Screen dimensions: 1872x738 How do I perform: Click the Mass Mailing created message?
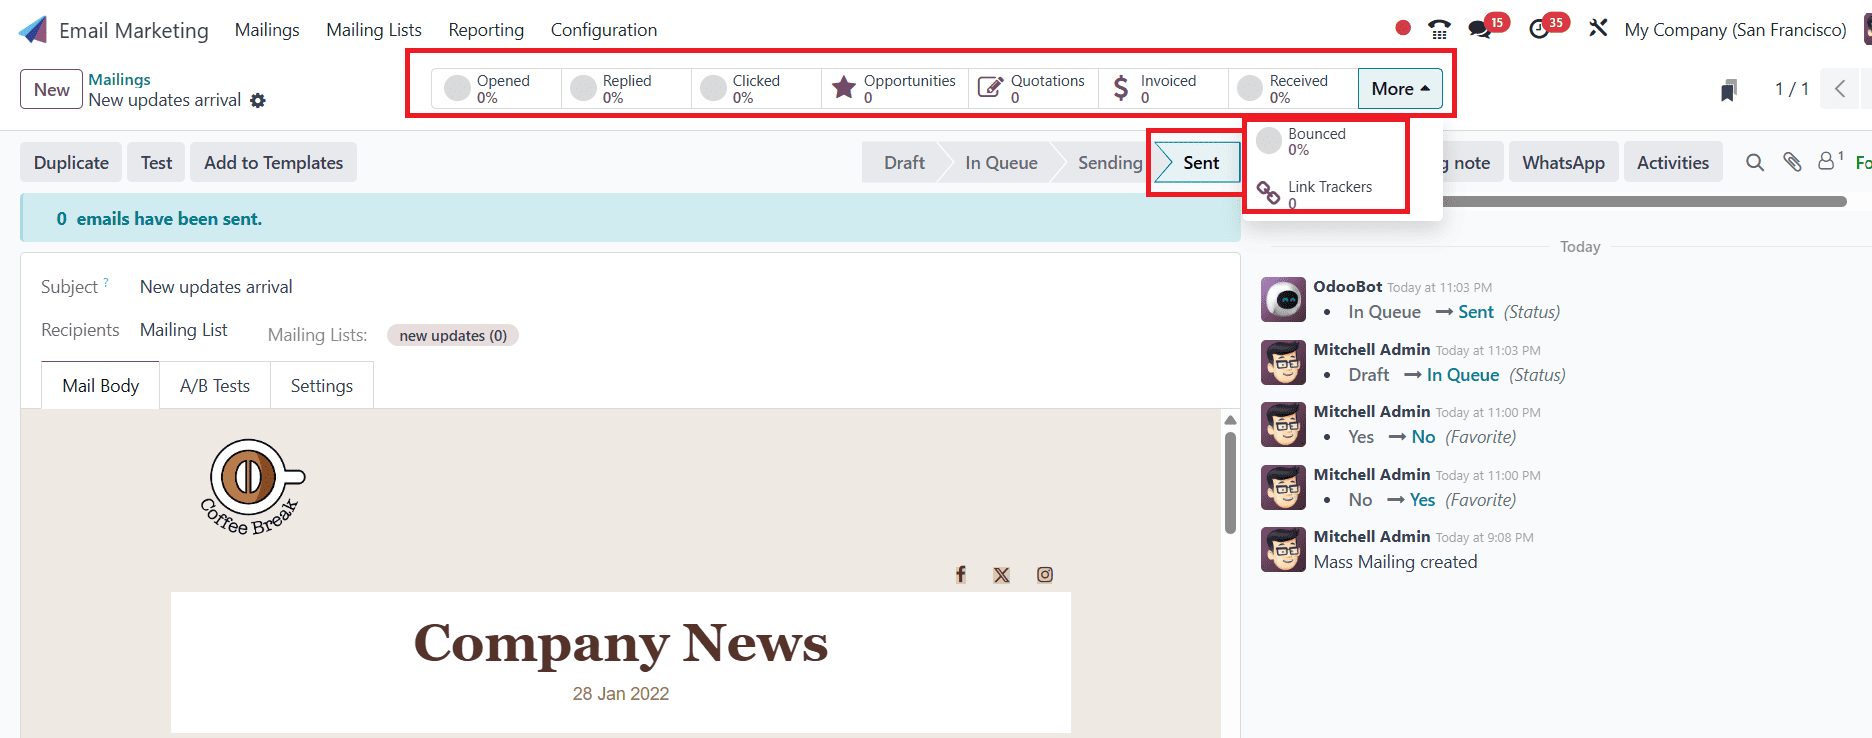point(1395,562)
